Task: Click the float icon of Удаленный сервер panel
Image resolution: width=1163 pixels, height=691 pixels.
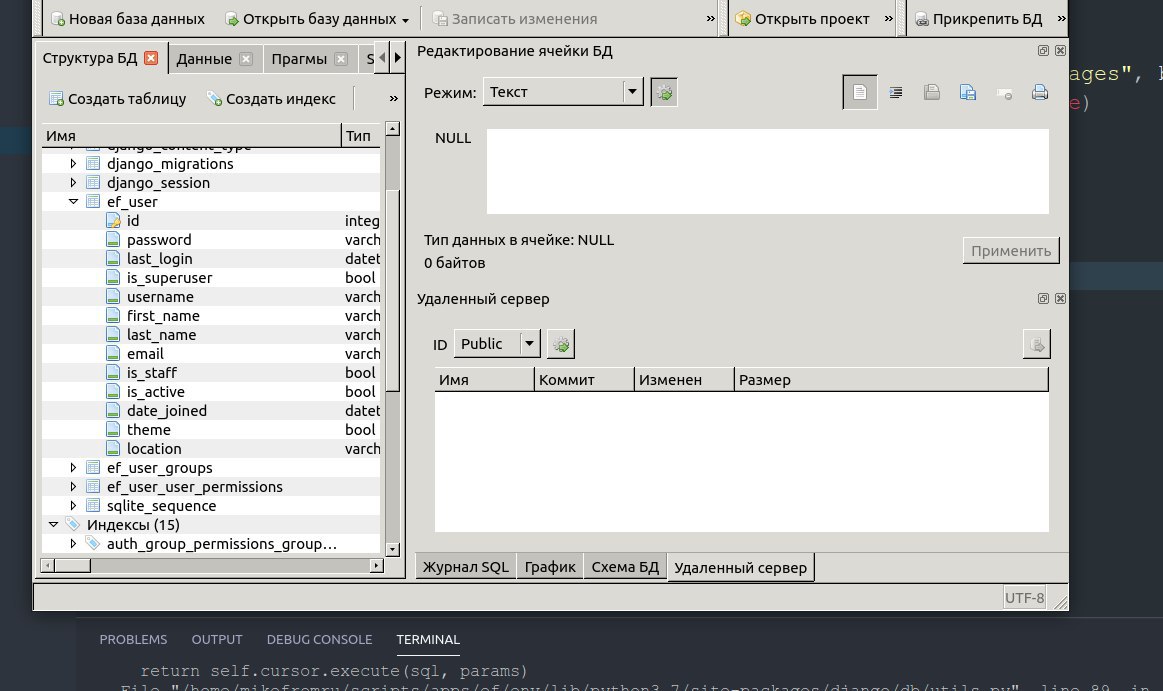Action: (x=1043, y=298)
